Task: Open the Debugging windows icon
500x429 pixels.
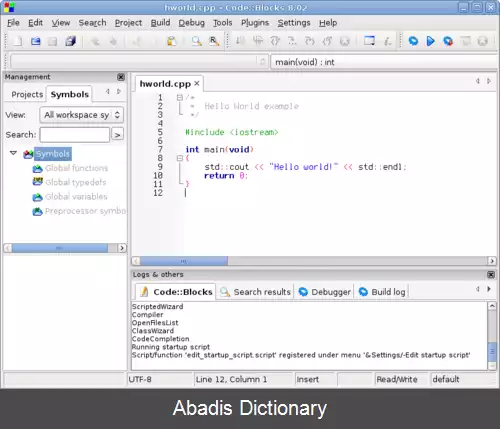Action: tap(369, 41)
